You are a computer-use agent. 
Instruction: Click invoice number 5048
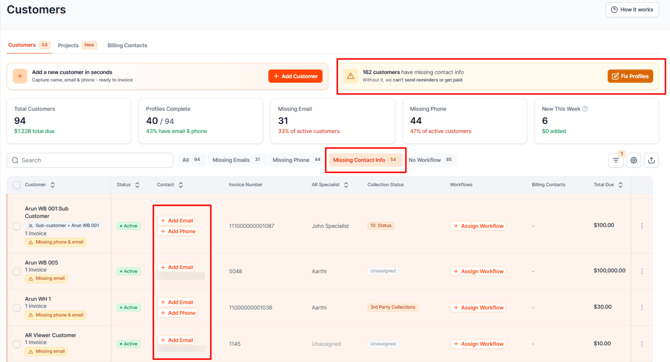tap(235, 271)
